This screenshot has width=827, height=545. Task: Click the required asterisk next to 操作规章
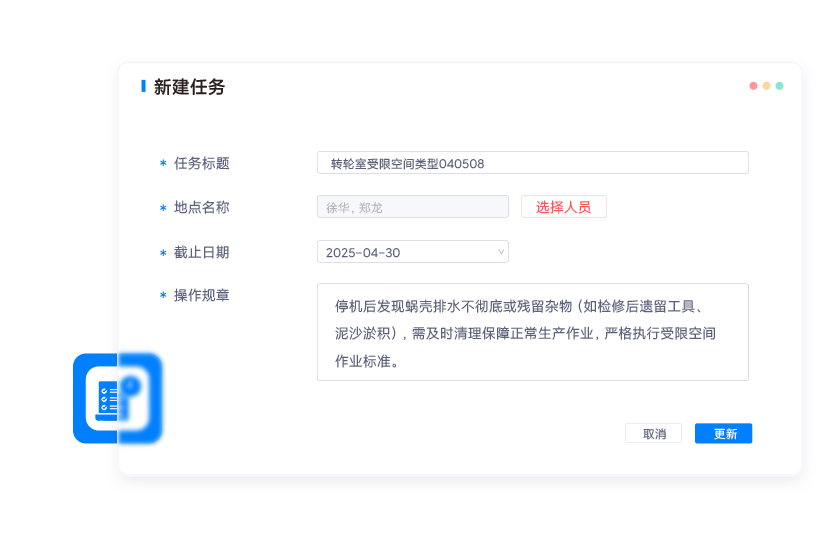click(163, 296)
